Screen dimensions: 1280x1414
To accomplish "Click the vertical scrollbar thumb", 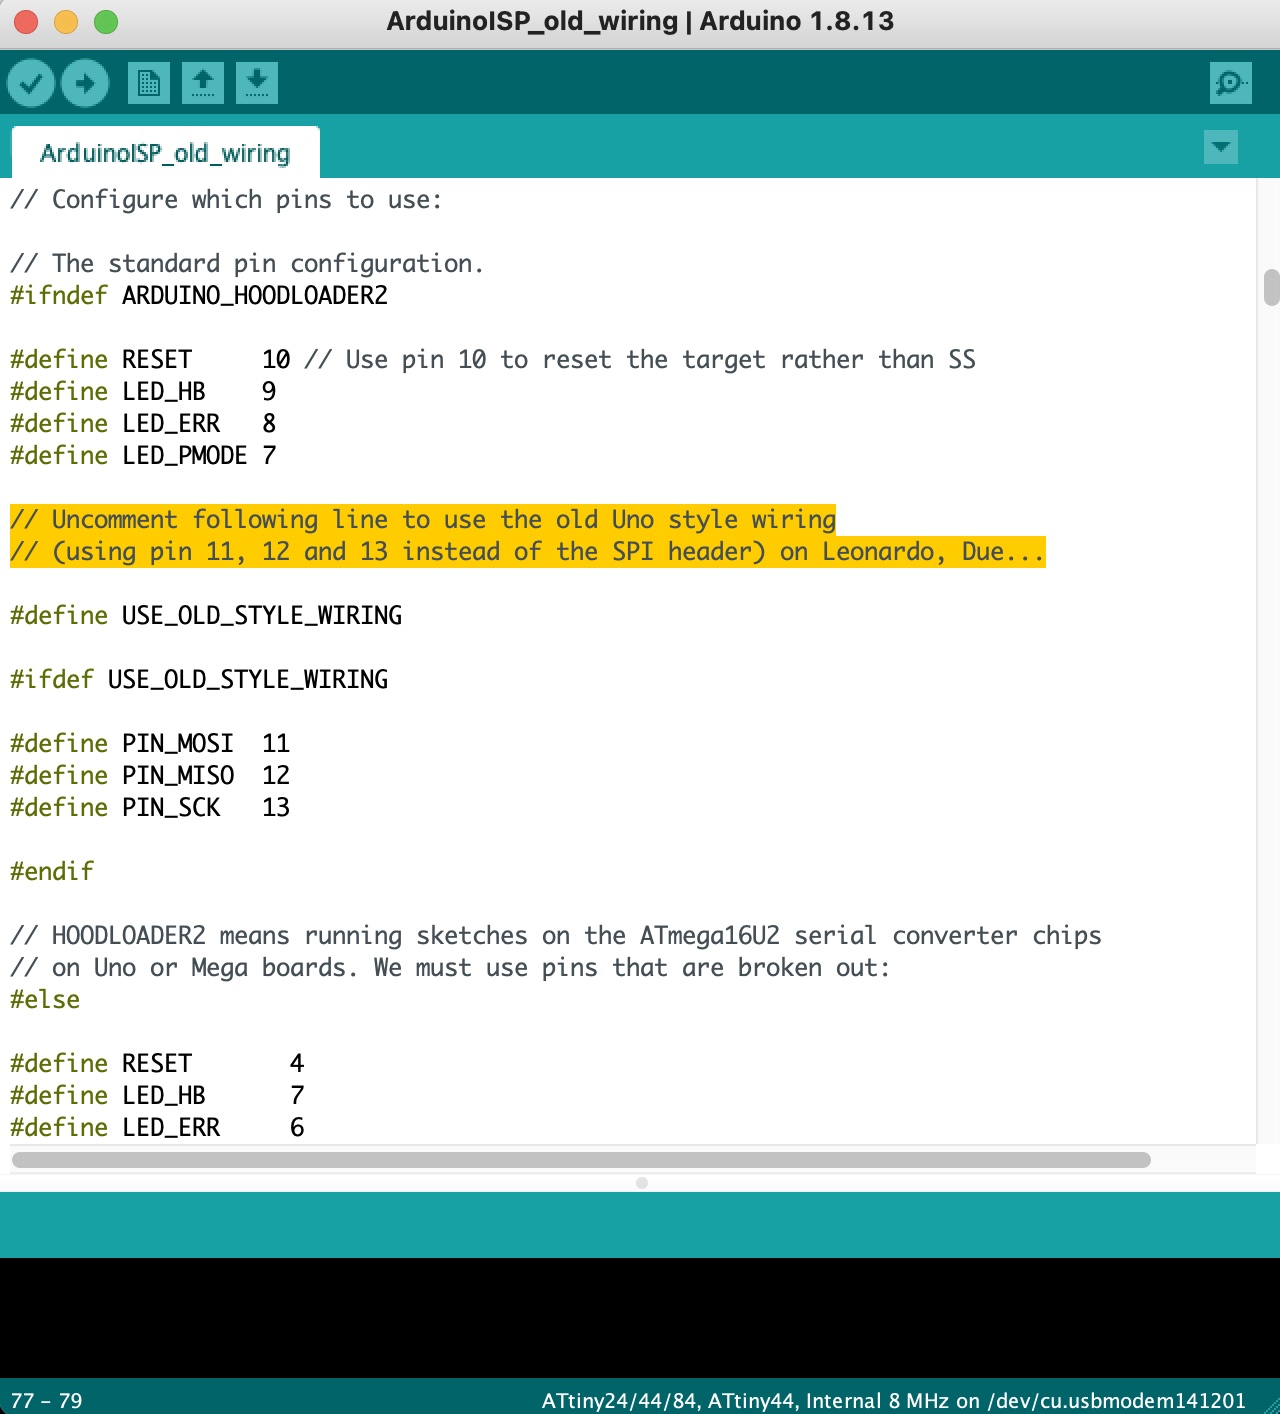I will click(x=1271, y=287).
